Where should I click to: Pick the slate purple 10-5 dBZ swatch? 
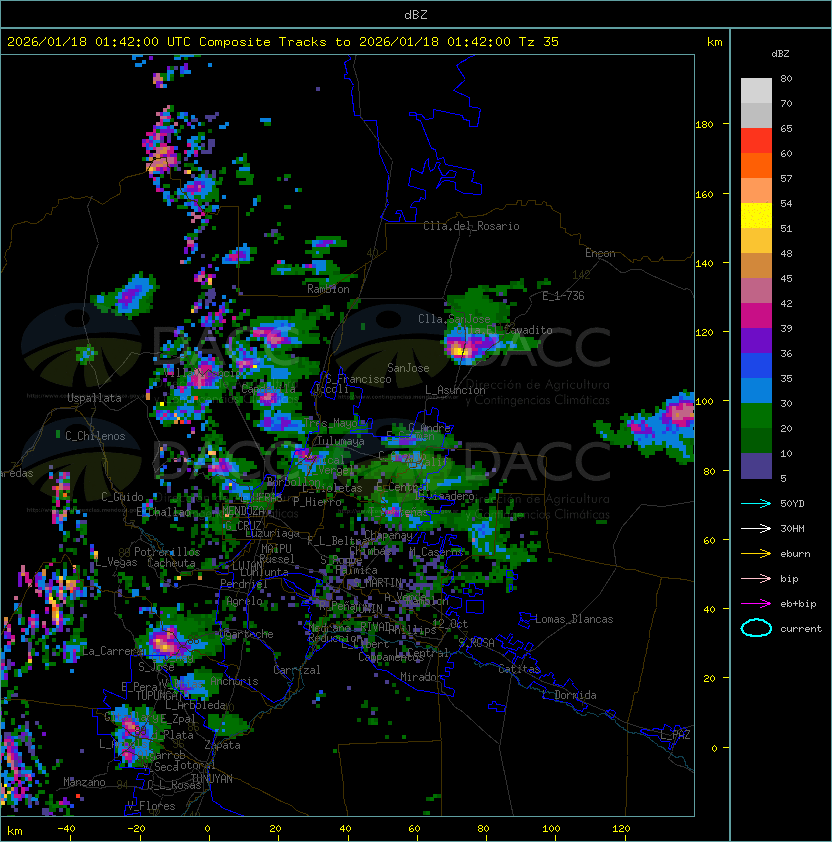point(756,466)
